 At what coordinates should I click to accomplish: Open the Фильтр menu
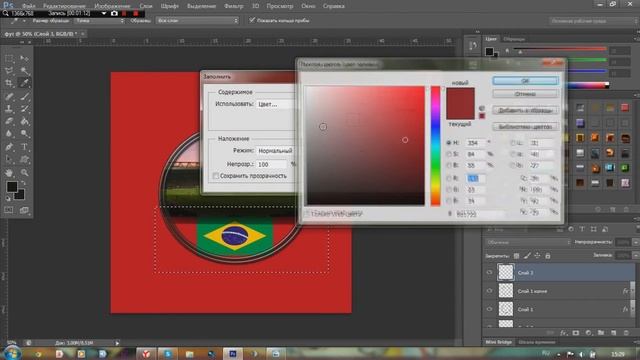pos(234,6)
